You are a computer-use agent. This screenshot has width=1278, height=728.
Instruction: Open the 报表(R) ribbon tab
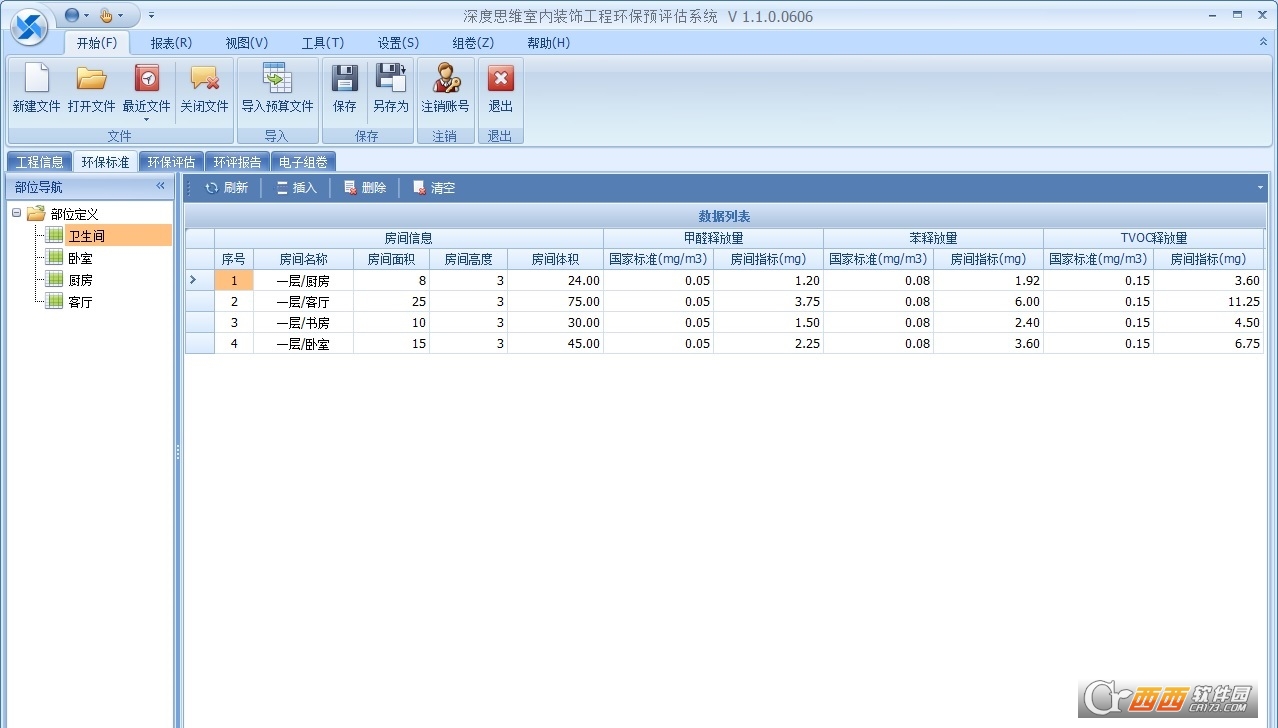click(171, 43)
